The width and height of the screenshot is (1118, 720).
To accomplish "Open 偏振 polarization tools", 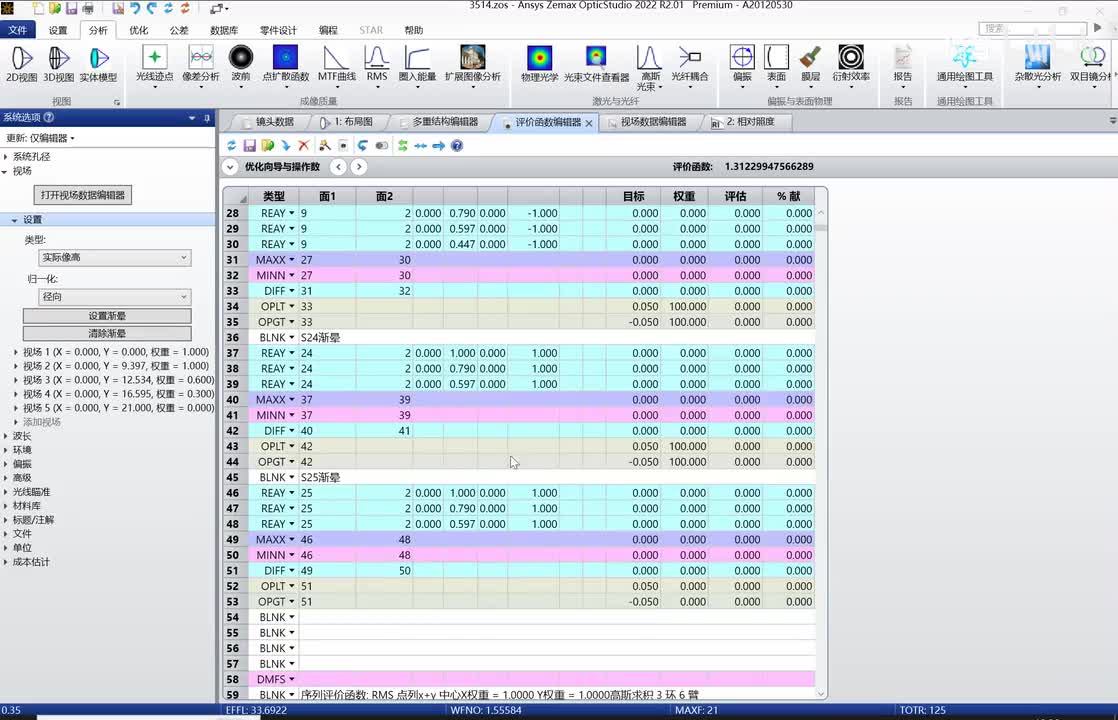I will pos(742,66).
